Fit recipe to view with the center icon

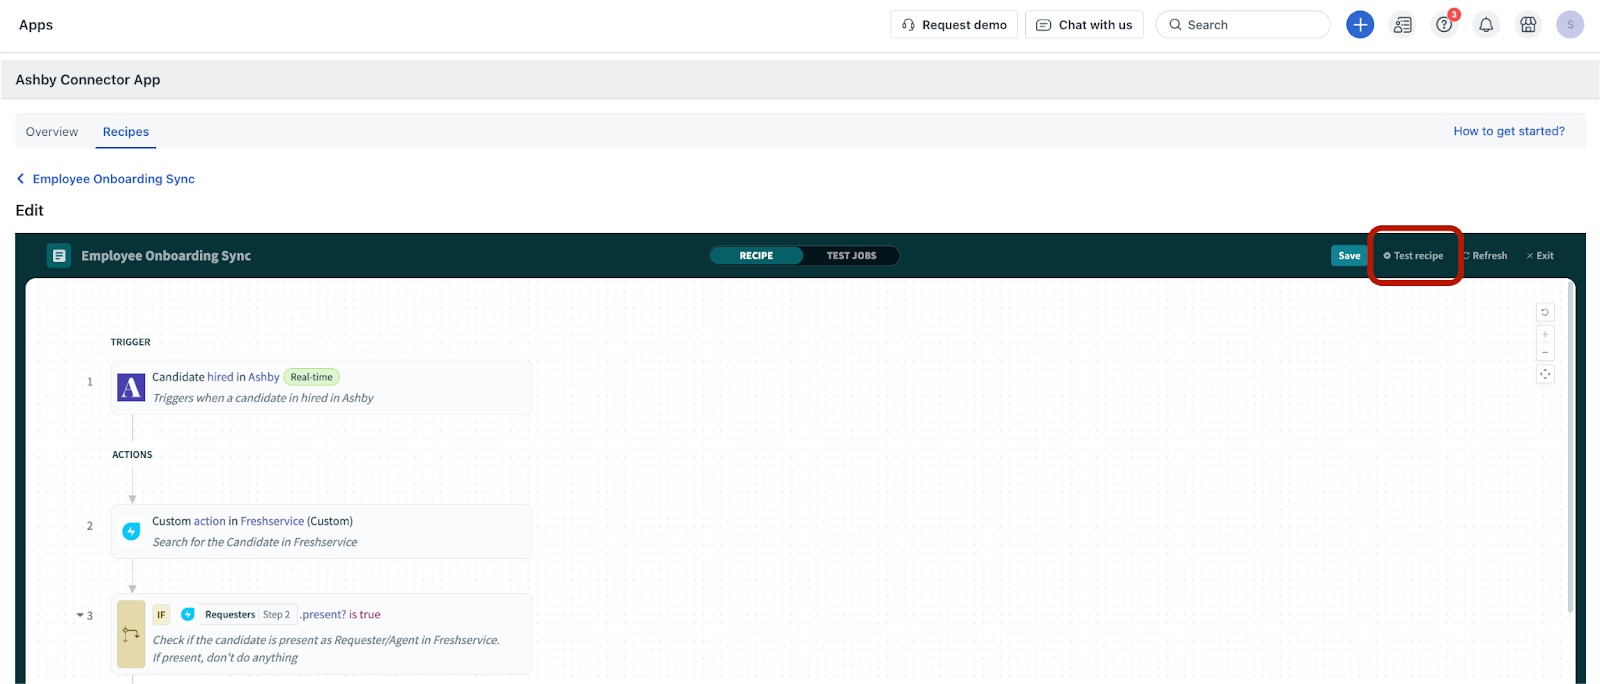[1545, 374]
